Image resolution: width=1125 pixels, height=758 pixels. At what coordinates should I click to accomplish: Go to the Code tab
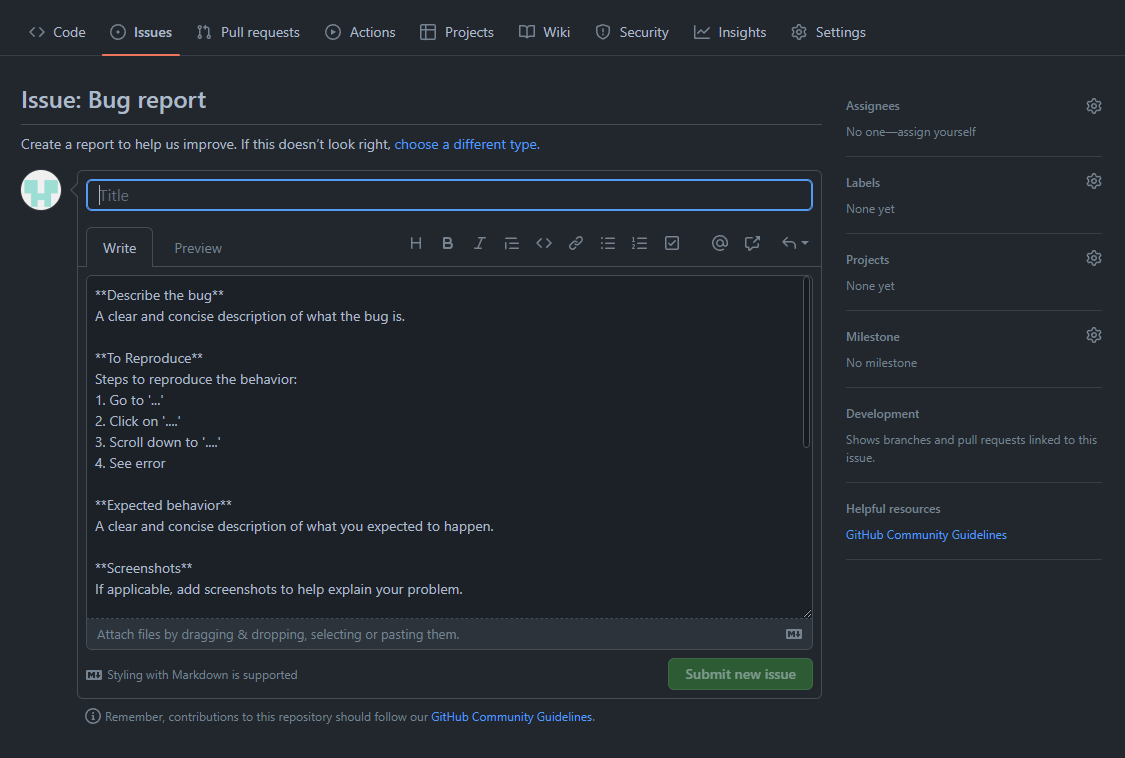tap(57, 32)
